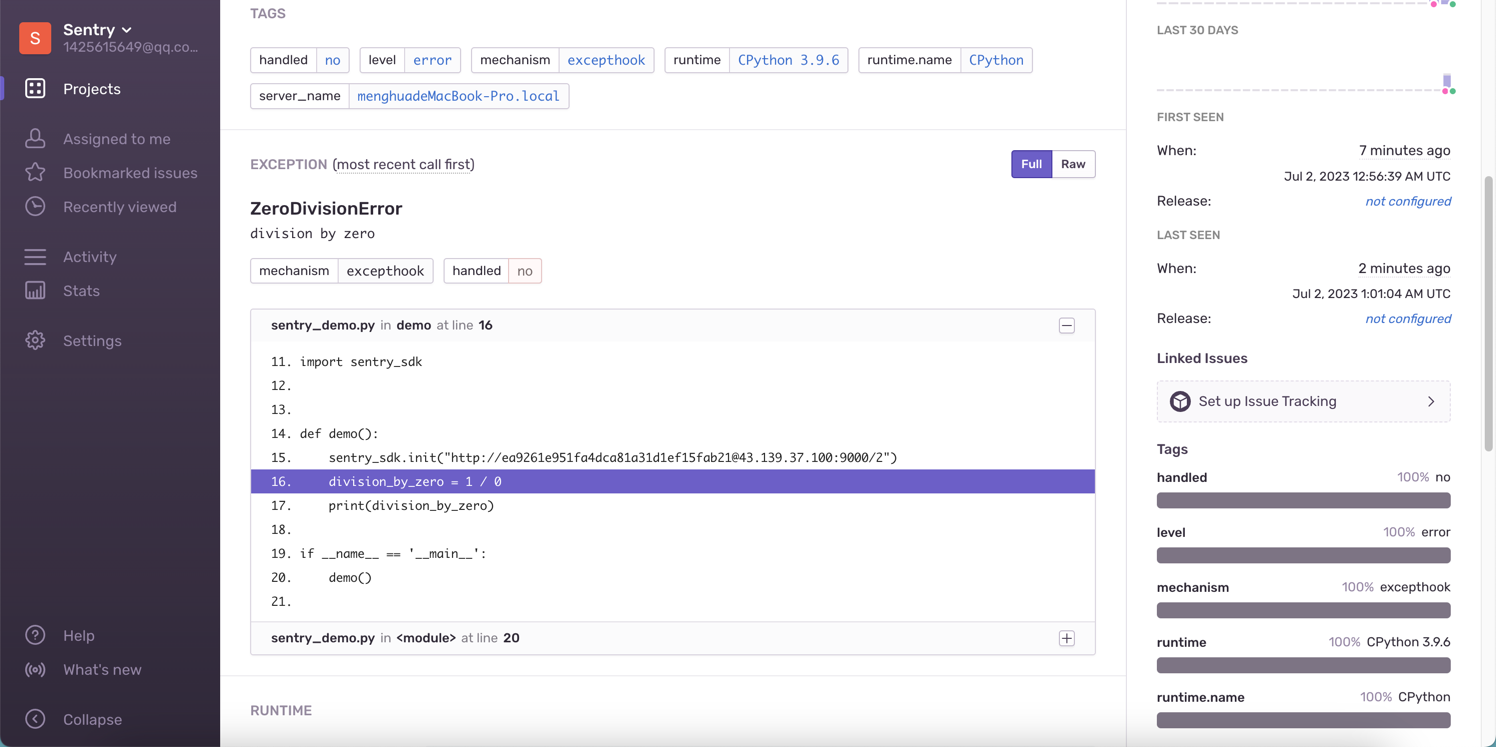Click the Activity list icon
The height and width of the screenshot is (747, 1496).
35,257
